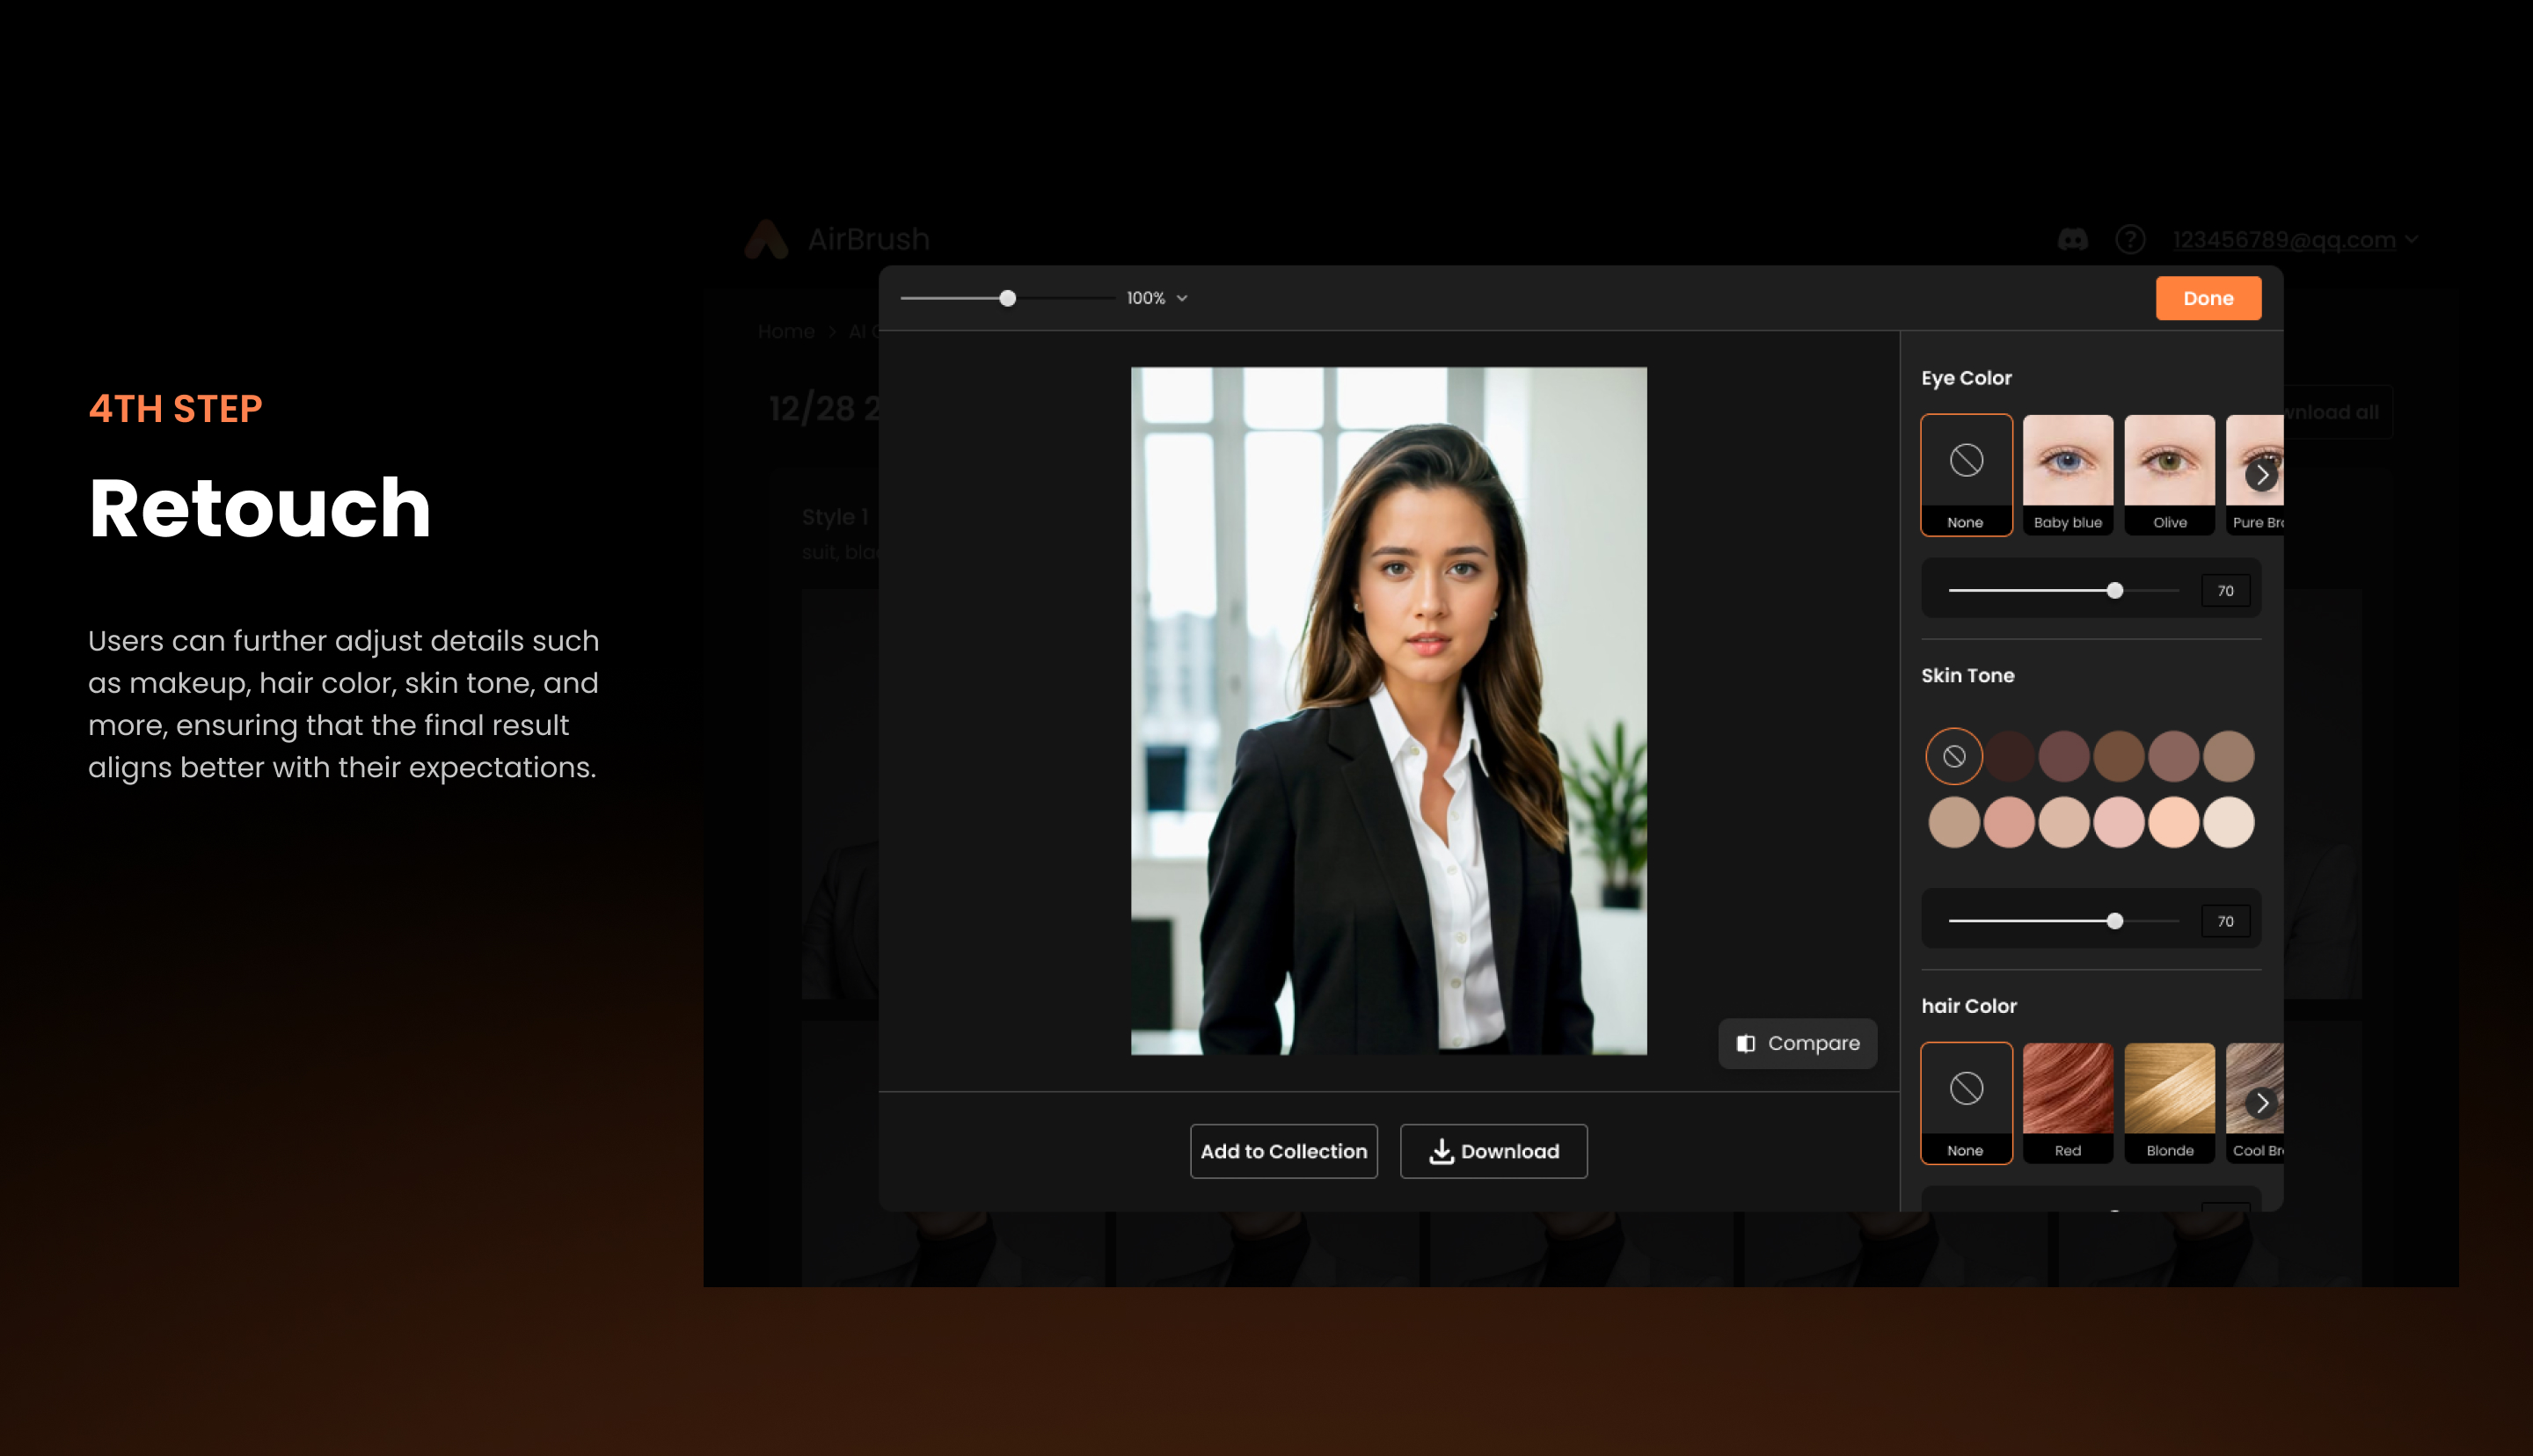
Task: Click the Done button
Action: click(x=2207, y=298)
